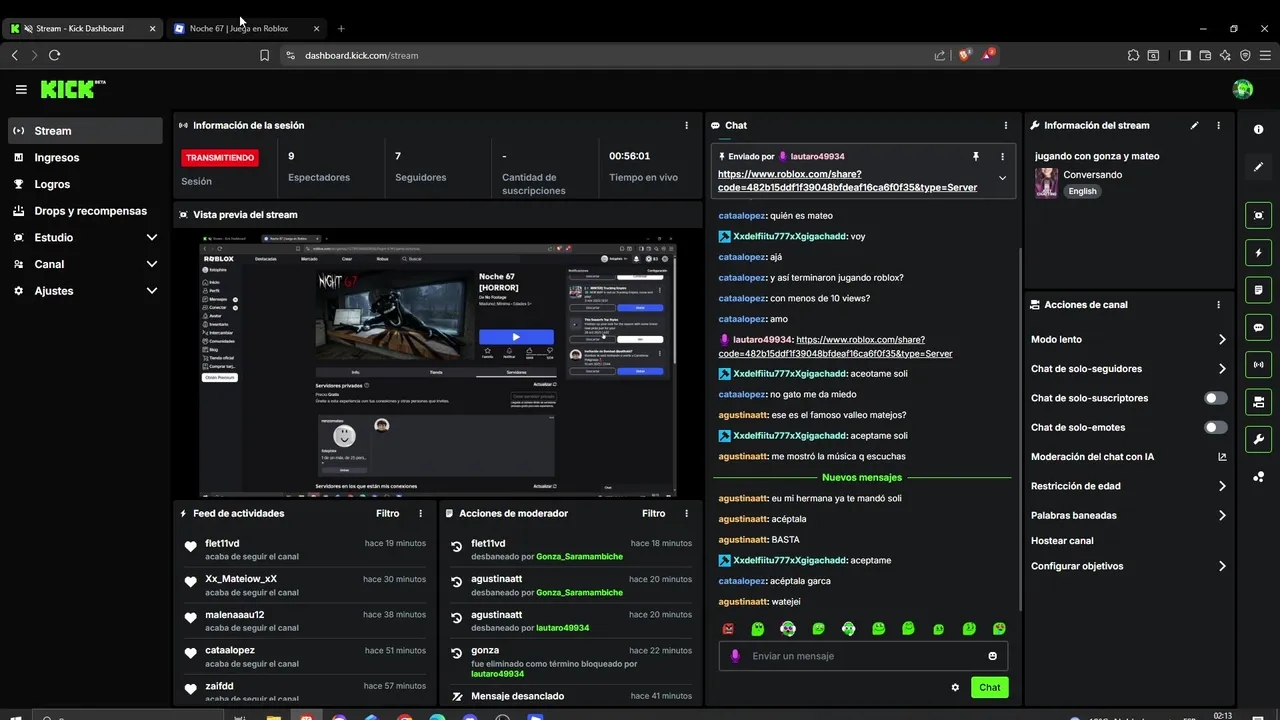Toggle the wrench stream info sidebar icon

click(1258, 439)
